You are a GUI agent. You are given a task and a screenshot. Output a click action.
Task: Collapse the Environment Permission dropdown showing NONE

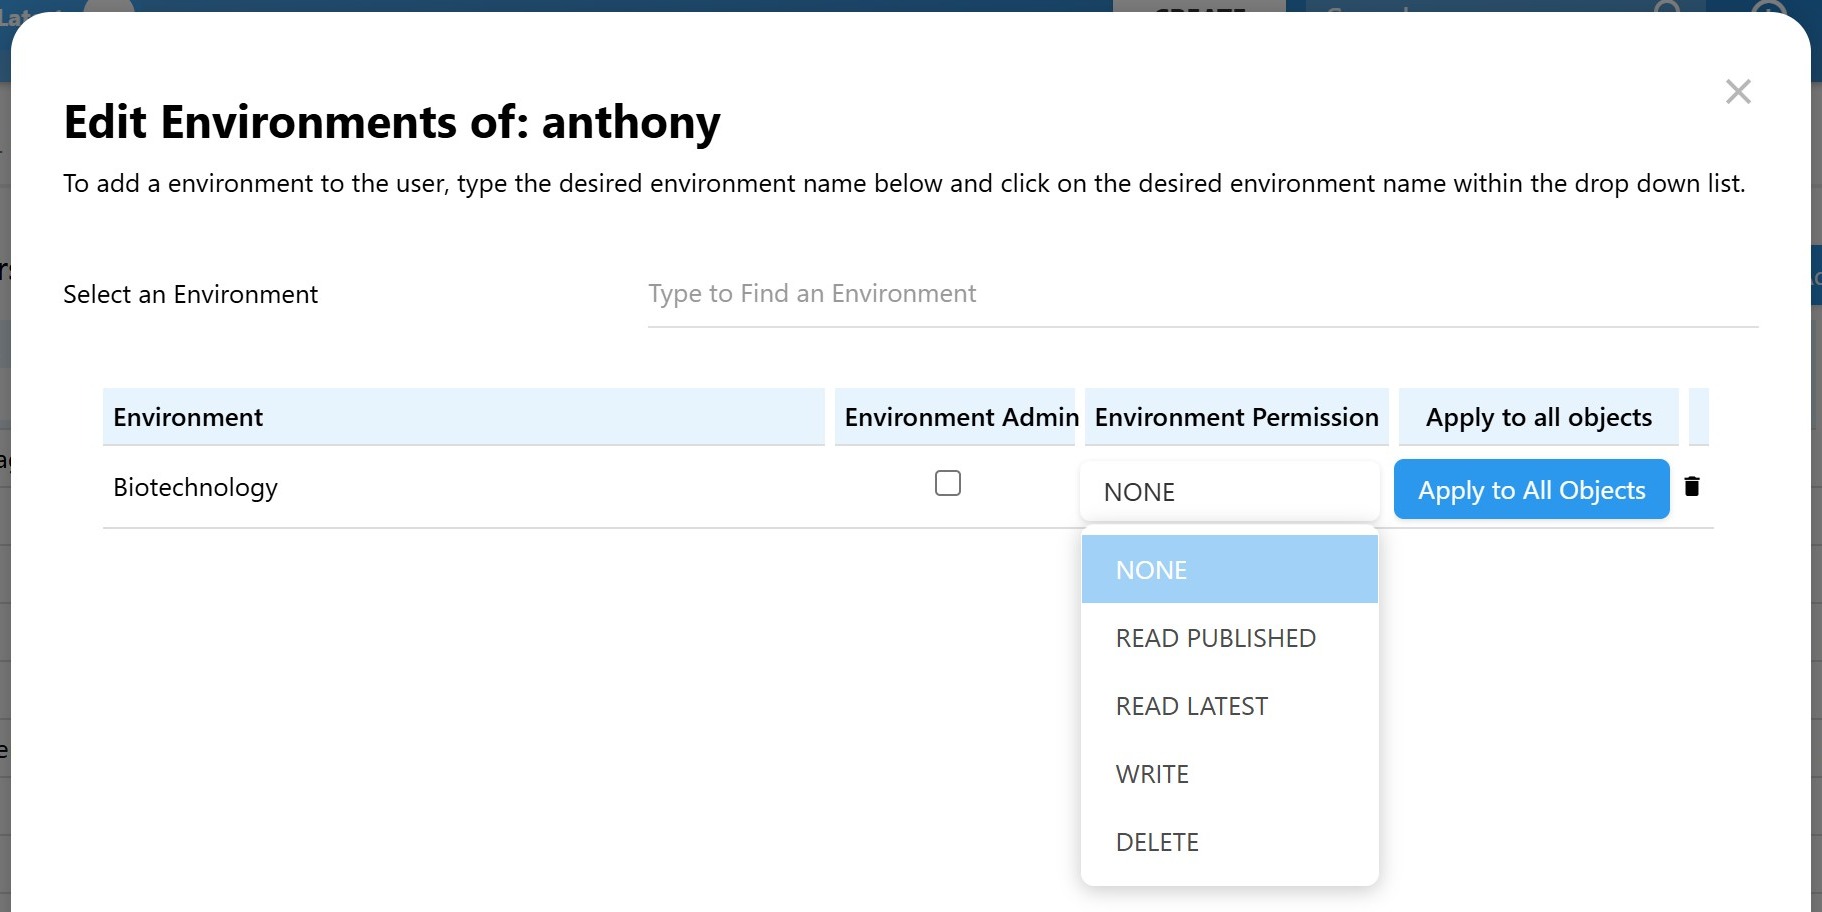tap(1229, 491)
